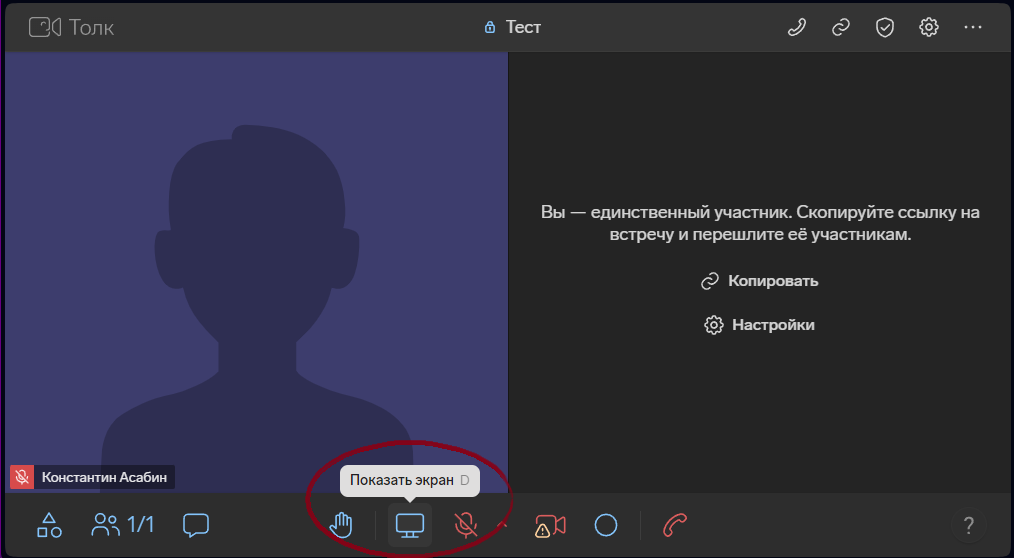This screenshot has width=1014, height=558.
Task: Click the Настройки link in center panel
Action: pyautogui.click(x=759, y=325)
